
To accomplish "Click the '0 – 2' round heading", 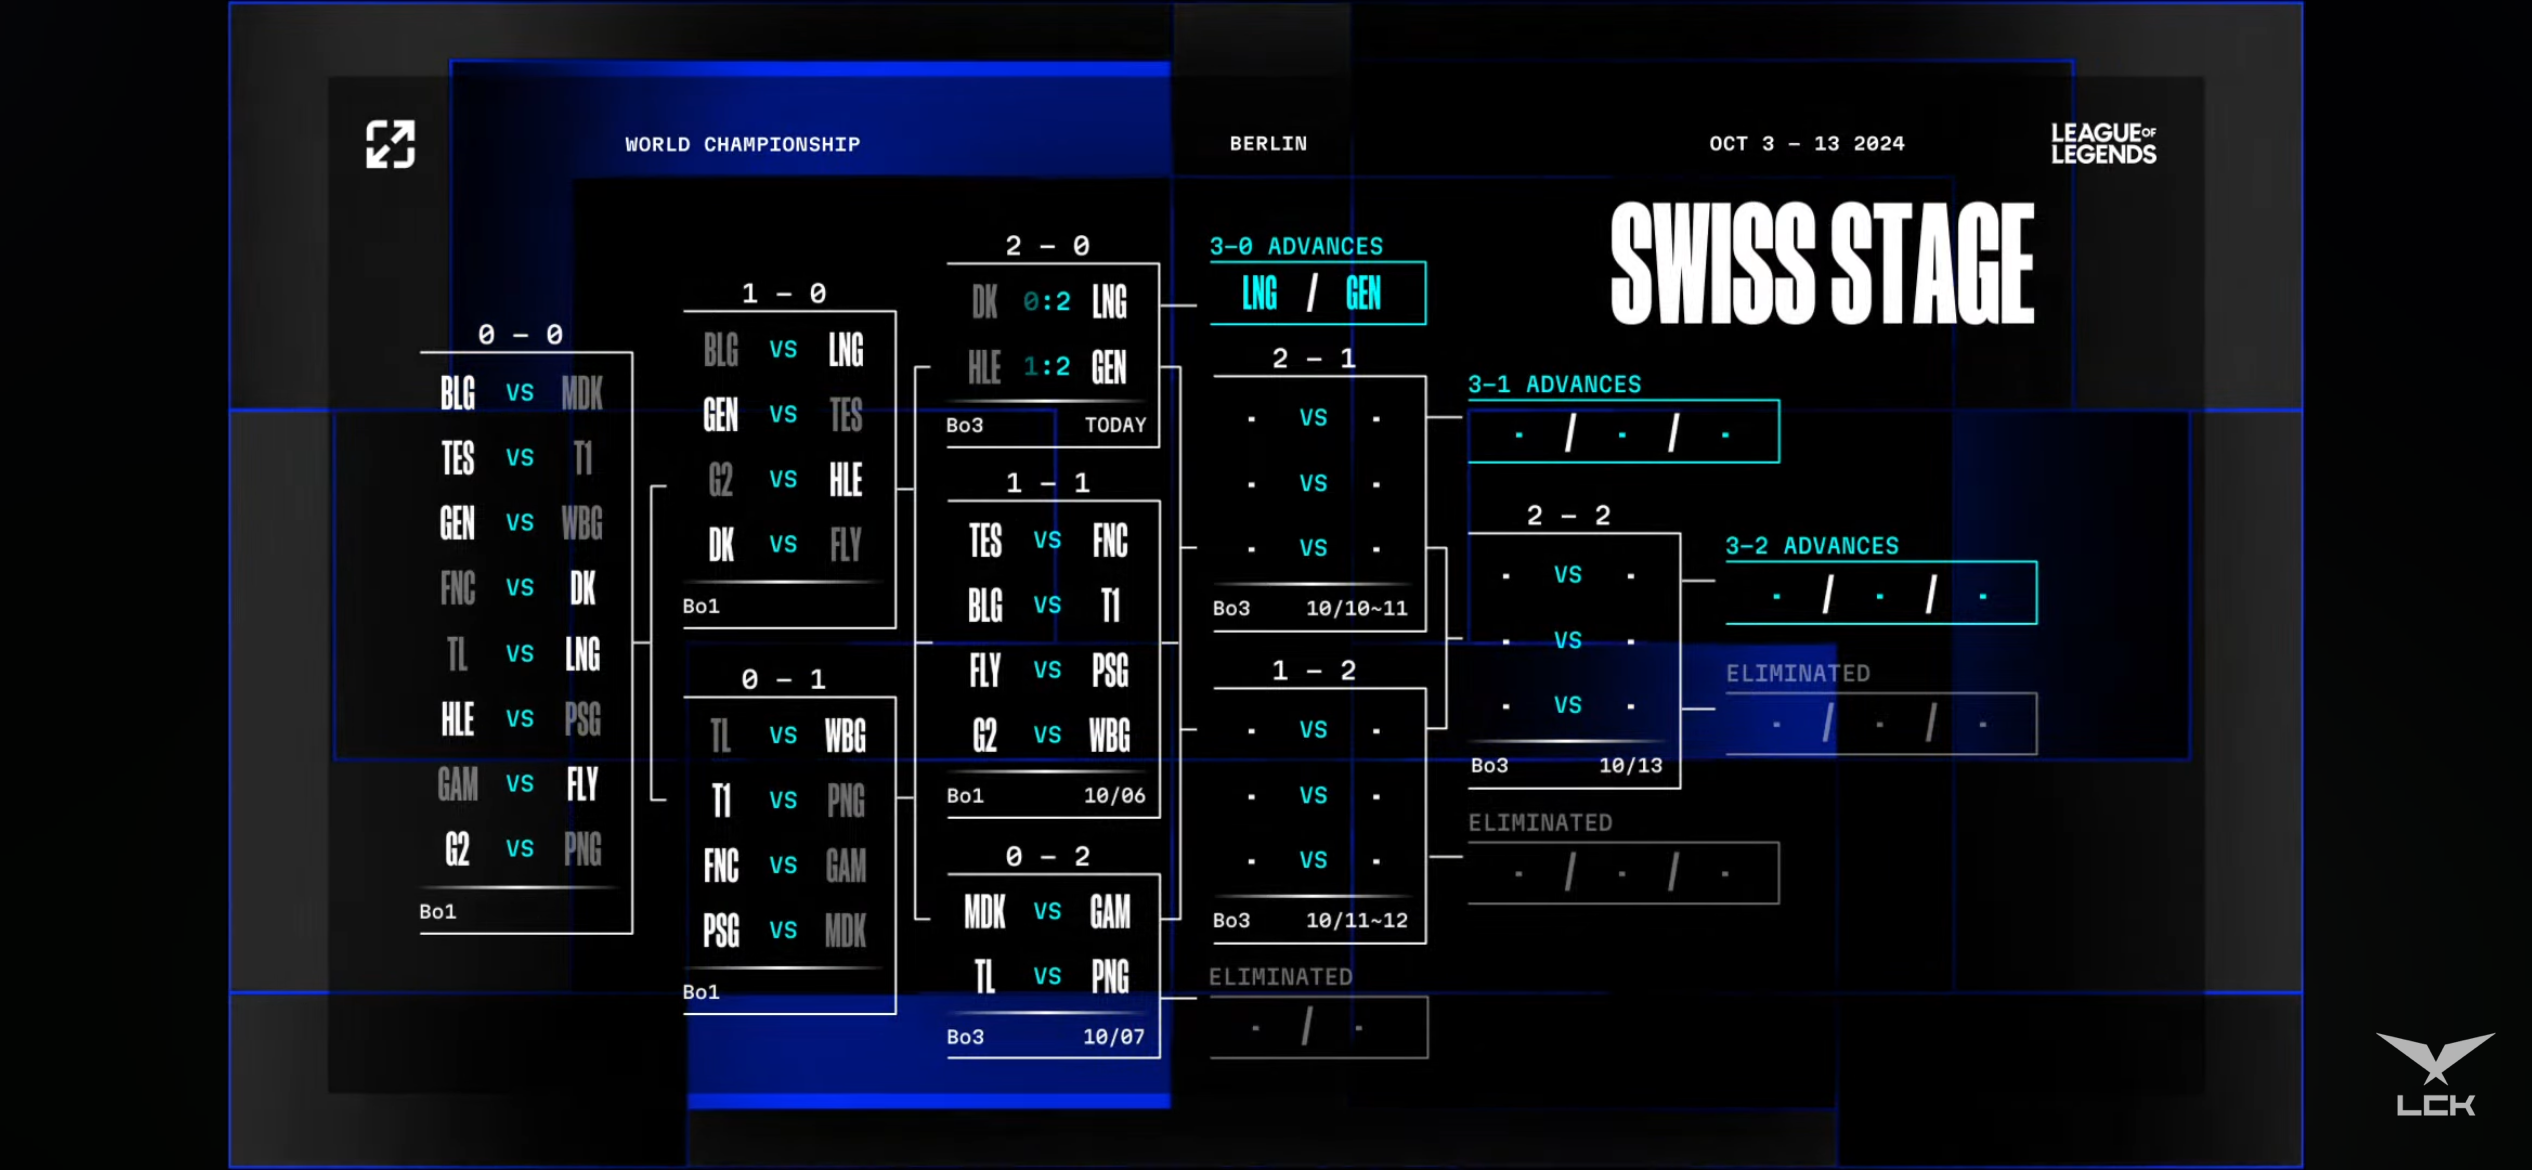I will pyautogui.click(x=1047, y=856).
